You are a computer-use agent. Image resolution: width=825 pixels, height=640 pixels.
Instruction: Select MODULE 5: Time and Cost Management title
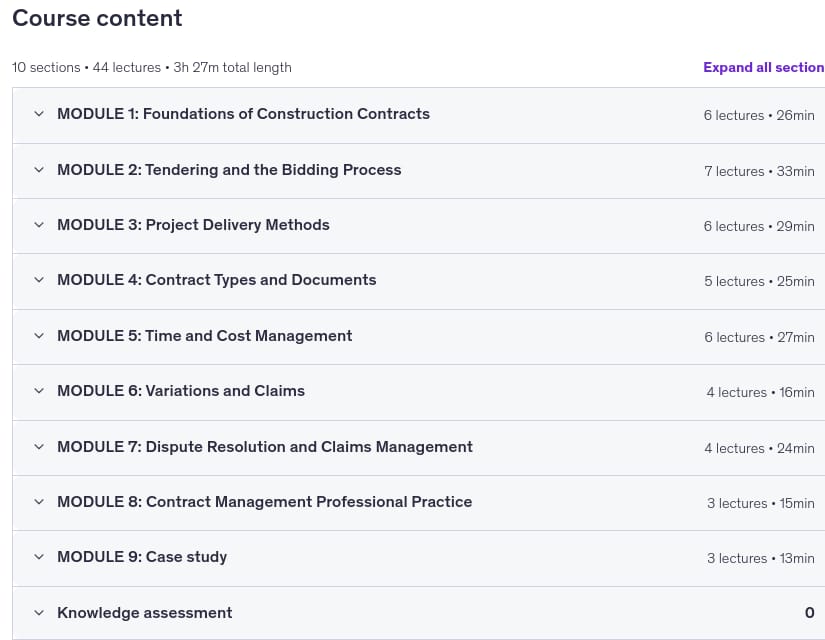[x=205, y=336]
